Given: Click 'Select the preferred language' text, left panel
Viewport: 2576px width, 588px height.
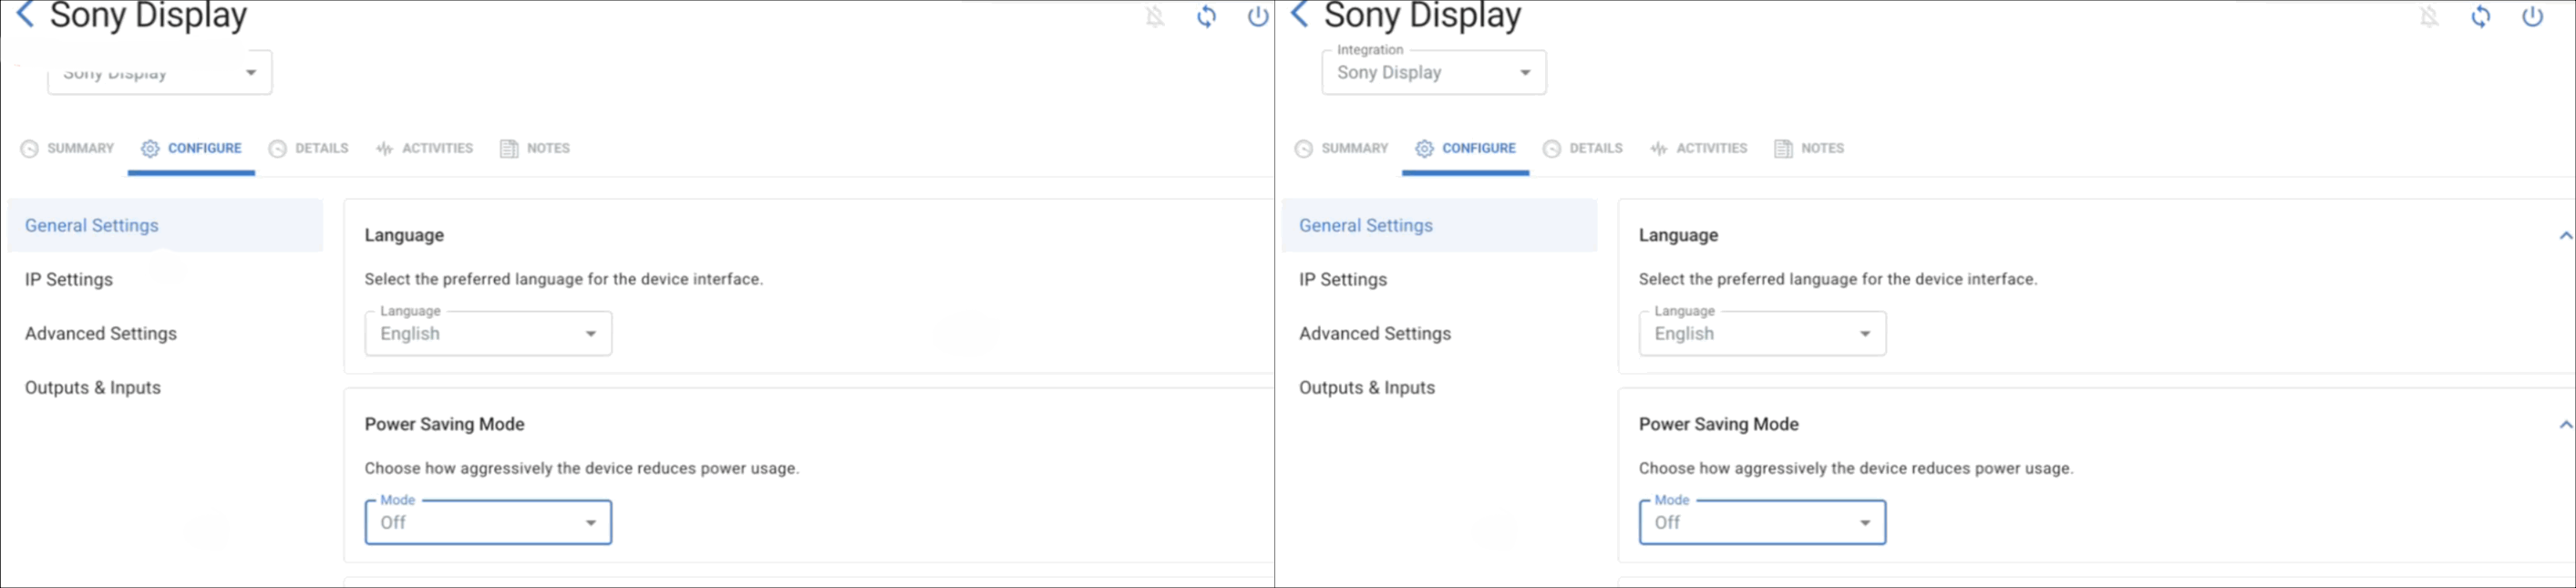Looking at the screenshot, I should pos(564,279).
